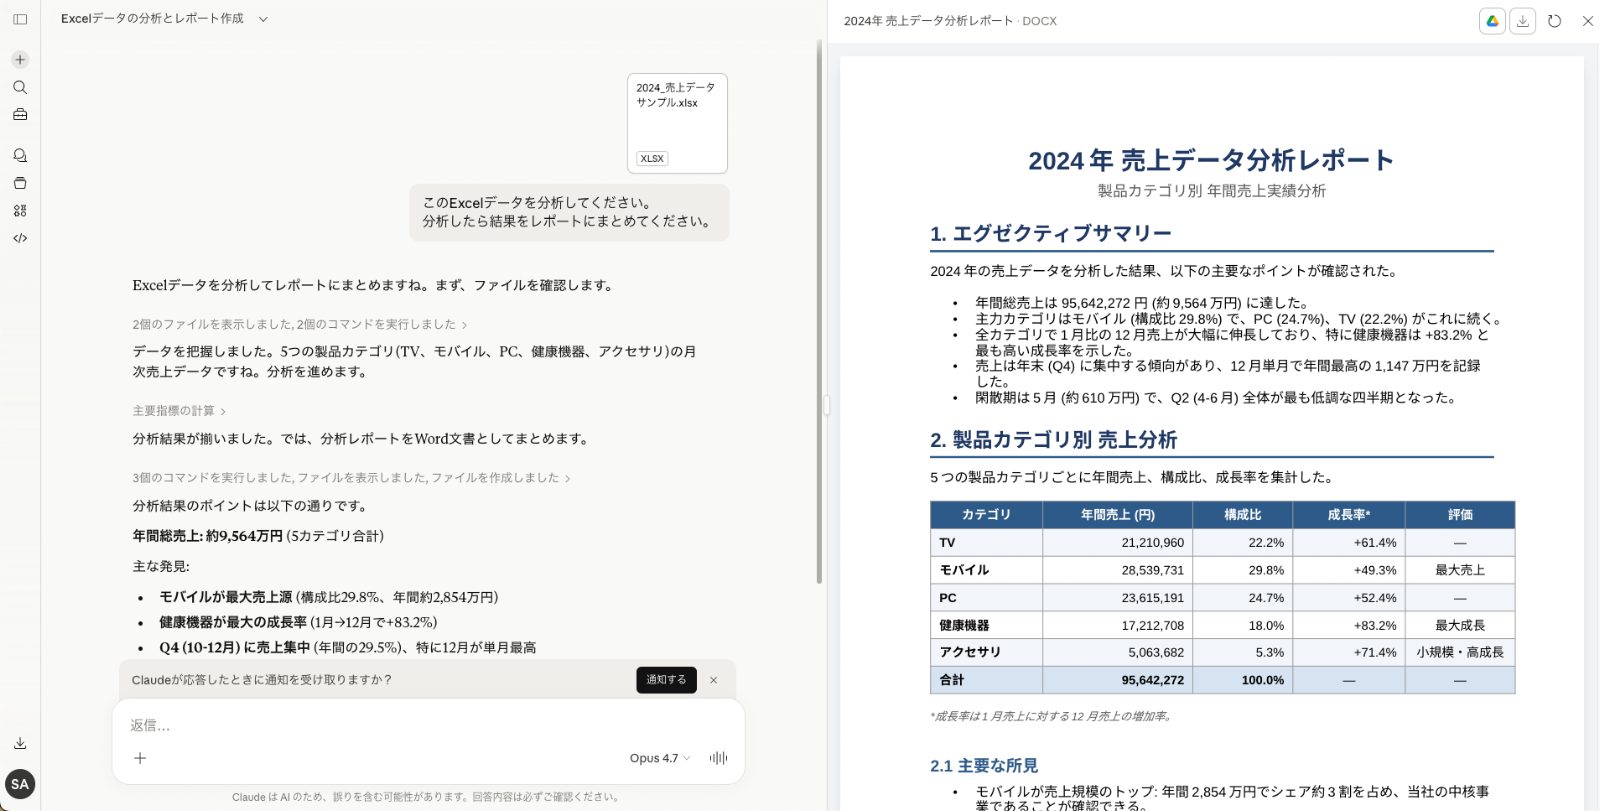Expand the '2個のファイルを表示しました' step details
This screenshot has height=811, width=1600.
coord(300,325)
